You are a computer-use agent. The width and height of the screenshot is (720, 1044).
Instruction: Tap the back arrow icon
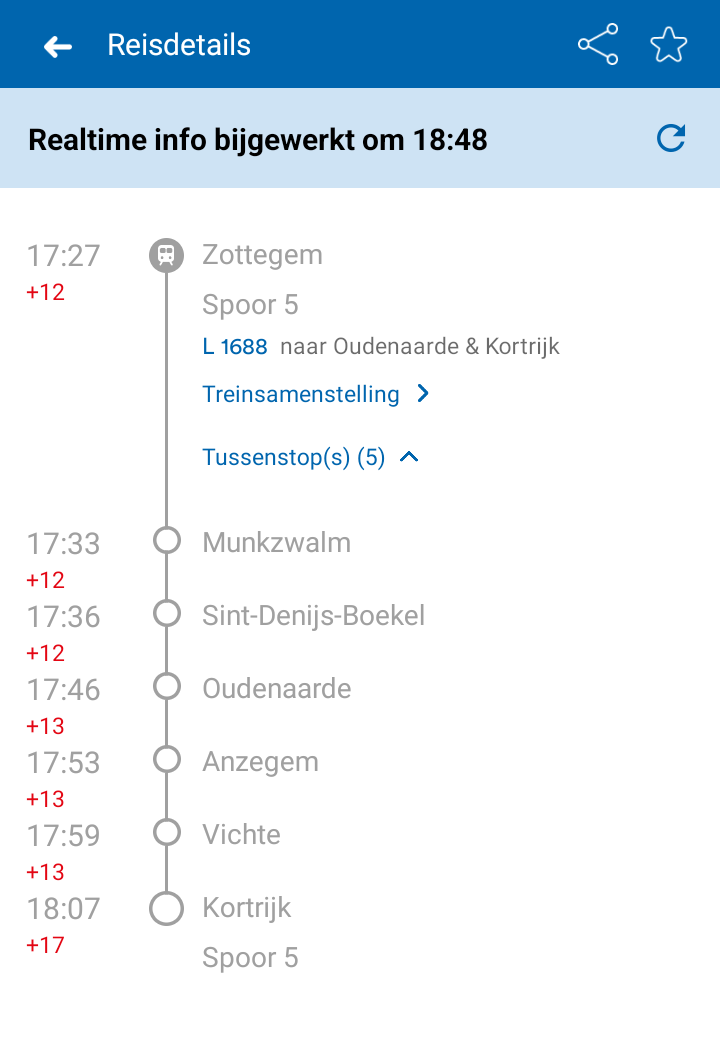[x=58, y=46]
